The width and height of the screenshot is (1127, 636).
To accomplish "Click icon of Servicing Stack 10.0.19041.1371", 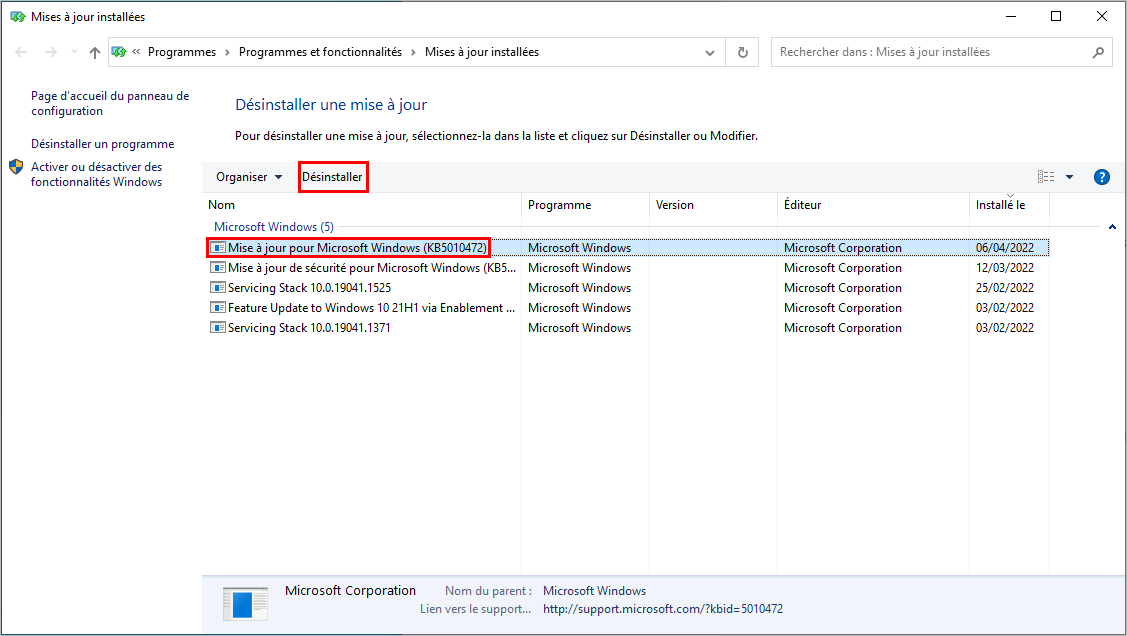I will (218, 328).
